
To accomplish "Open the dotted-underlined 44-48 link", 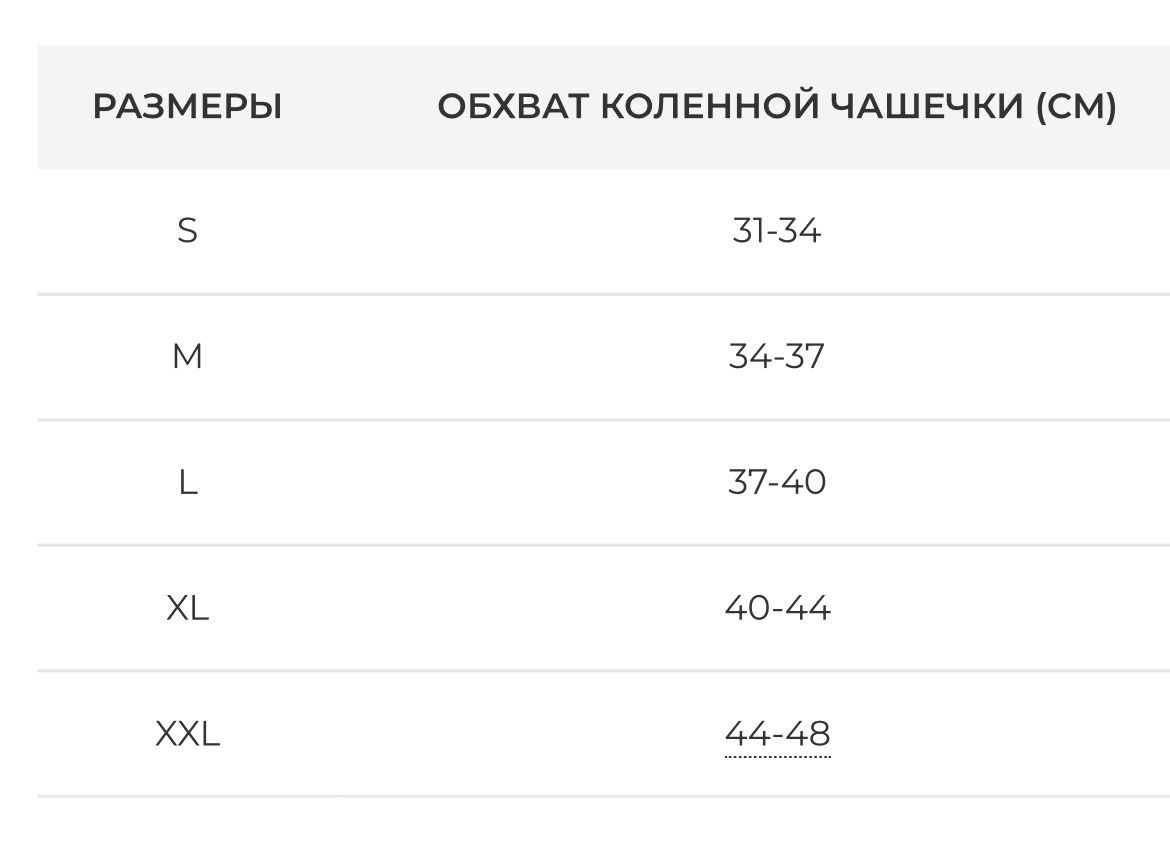I will [x=777, y=734].
